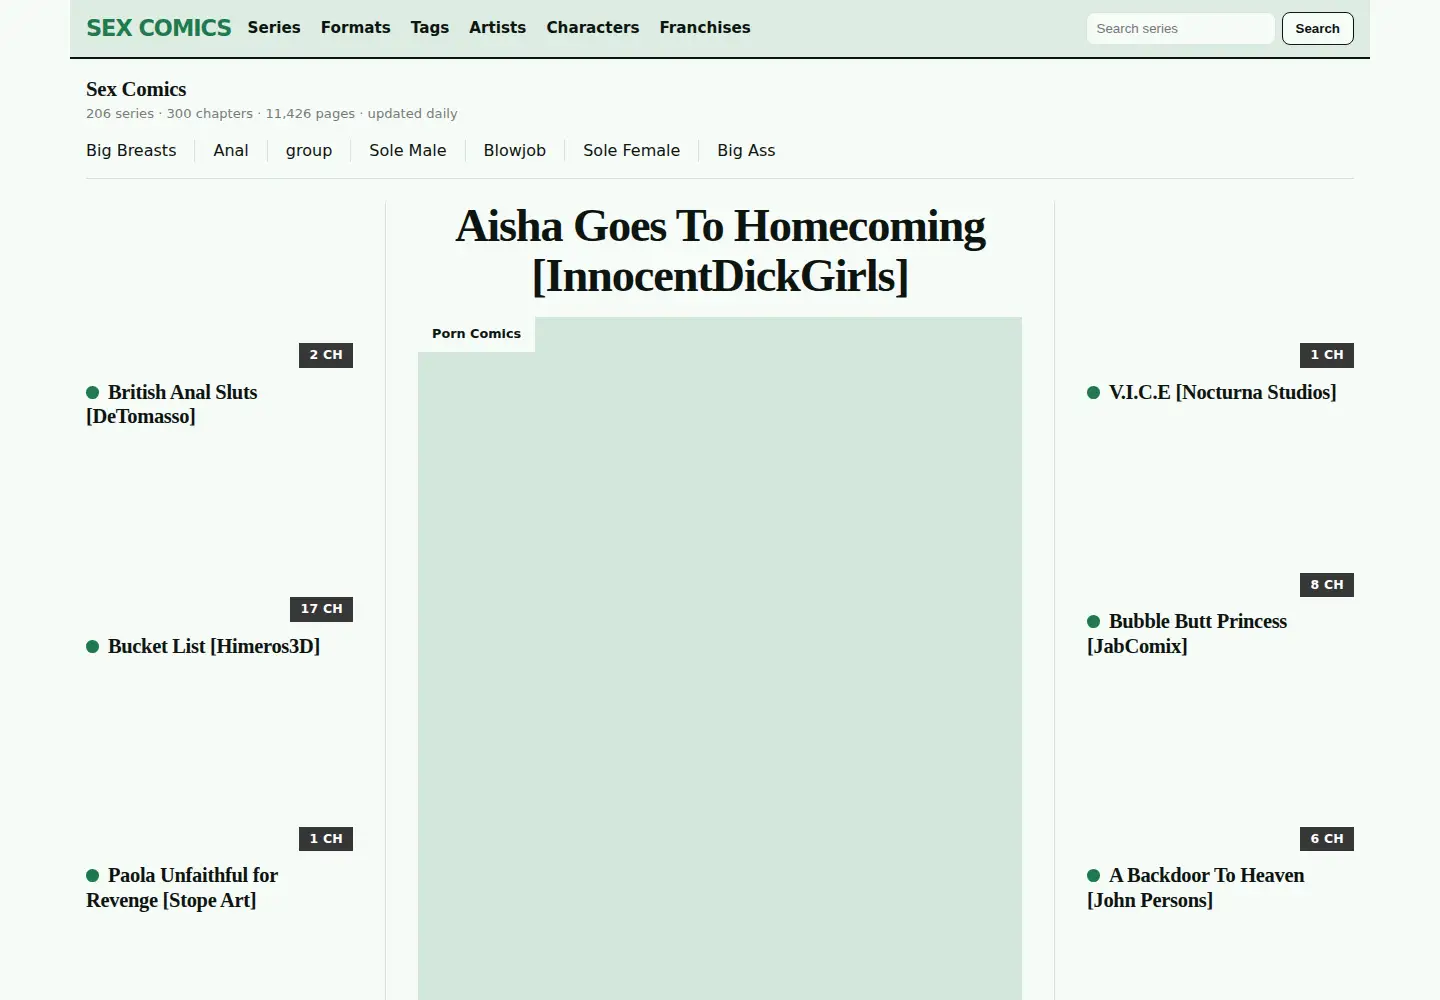Click the category label on the featured cover
This screenshot has width=1440, height=1000.
click(476, 334)
